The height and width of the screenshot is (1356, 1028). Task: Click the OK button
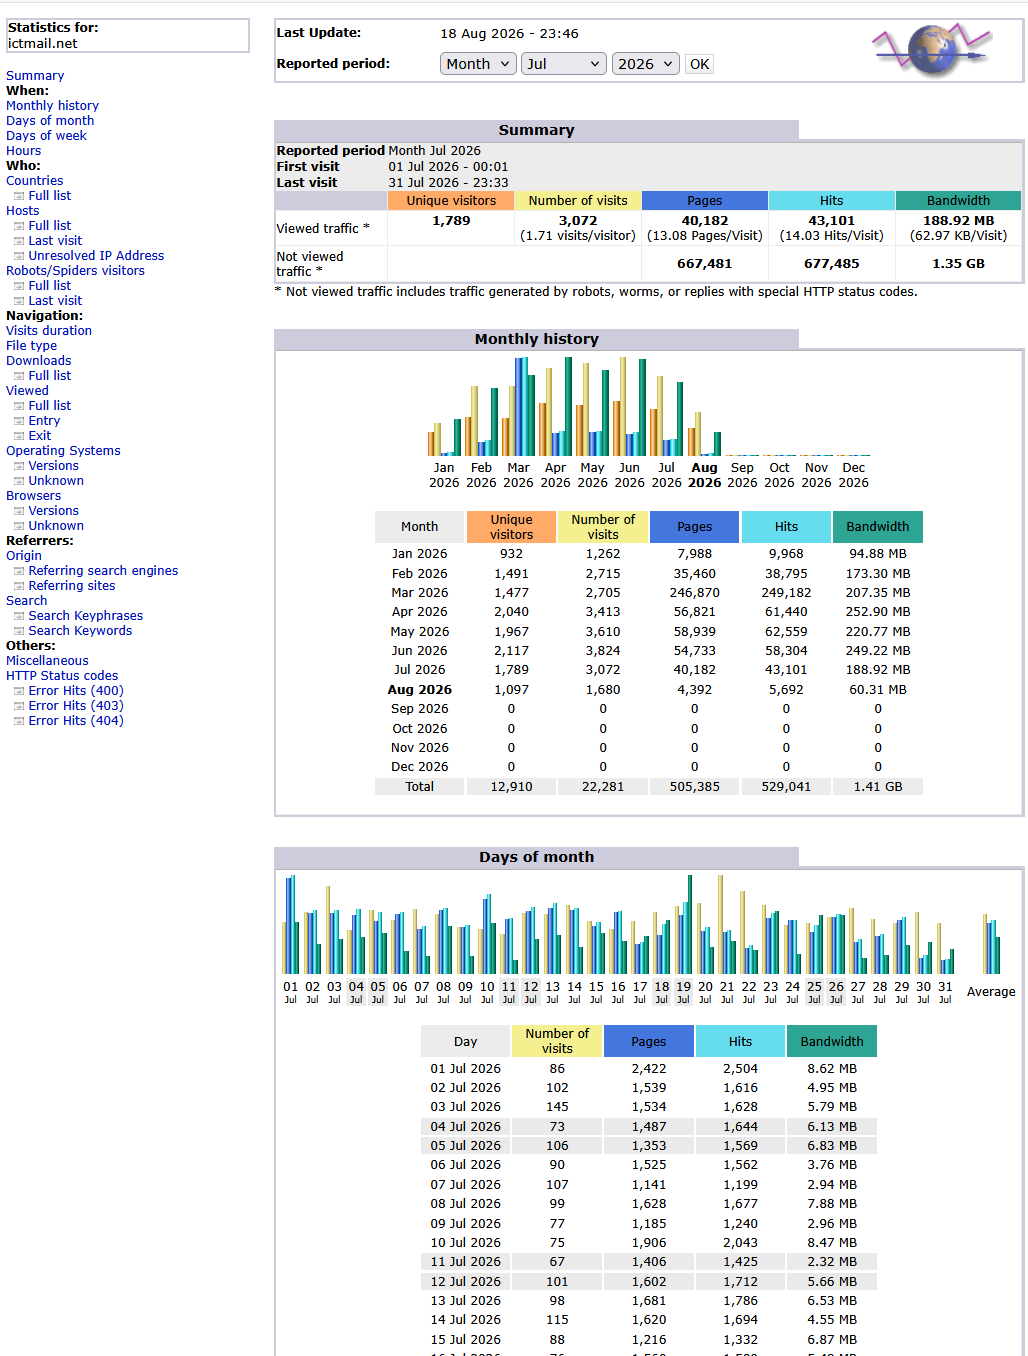click(700, 64)
